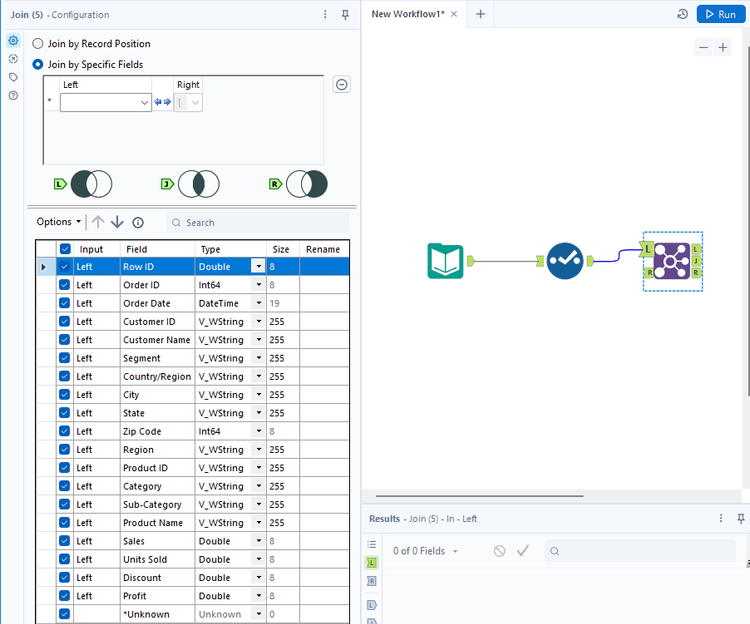Uncheck the Profit field checkbox
The height and width of the screenshot is (624, 750).
(x=65, y=596)
